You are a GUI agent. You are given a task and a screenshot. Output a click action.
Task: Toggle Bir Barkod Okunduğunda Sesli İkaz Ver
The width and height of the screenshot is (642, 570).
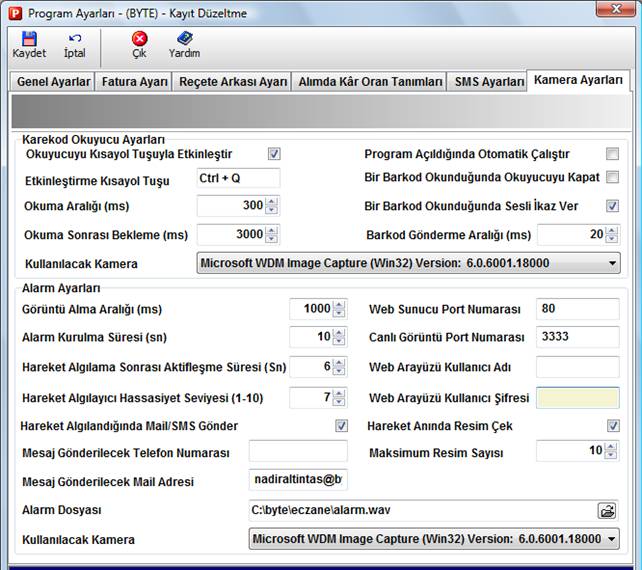(x=612, y=206)
